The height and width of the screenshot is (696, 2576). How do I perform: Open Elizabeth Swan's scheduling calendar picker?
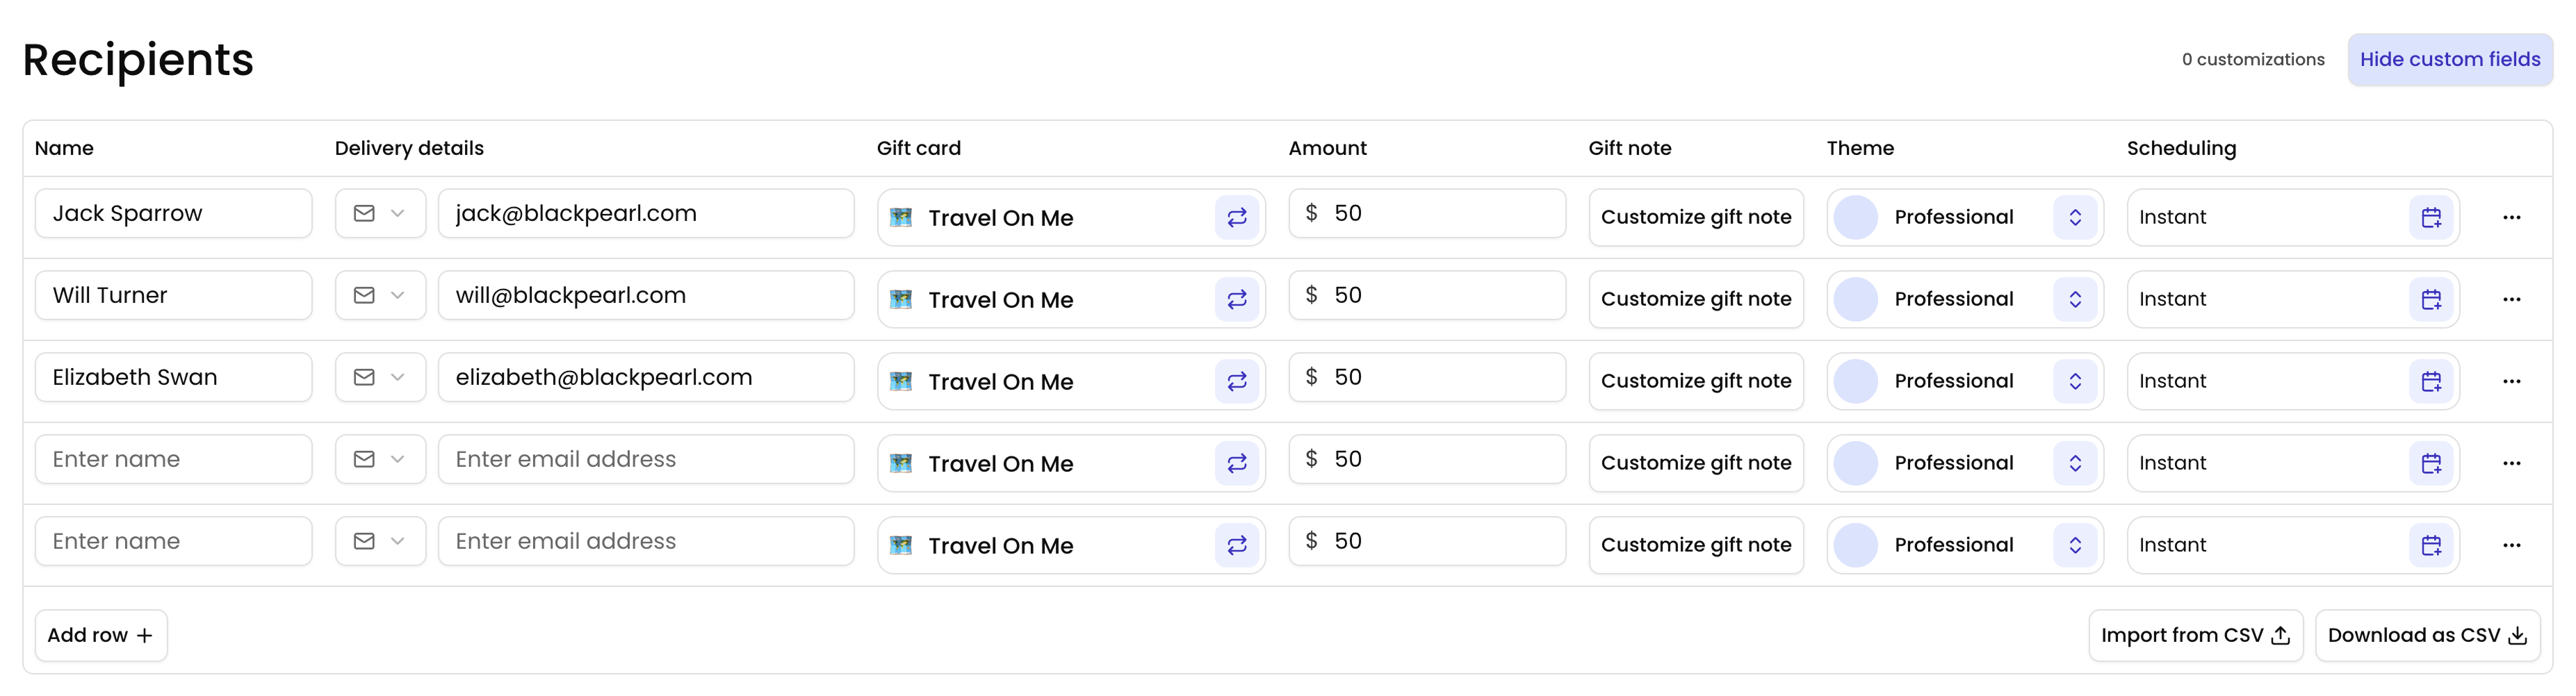2432,381
